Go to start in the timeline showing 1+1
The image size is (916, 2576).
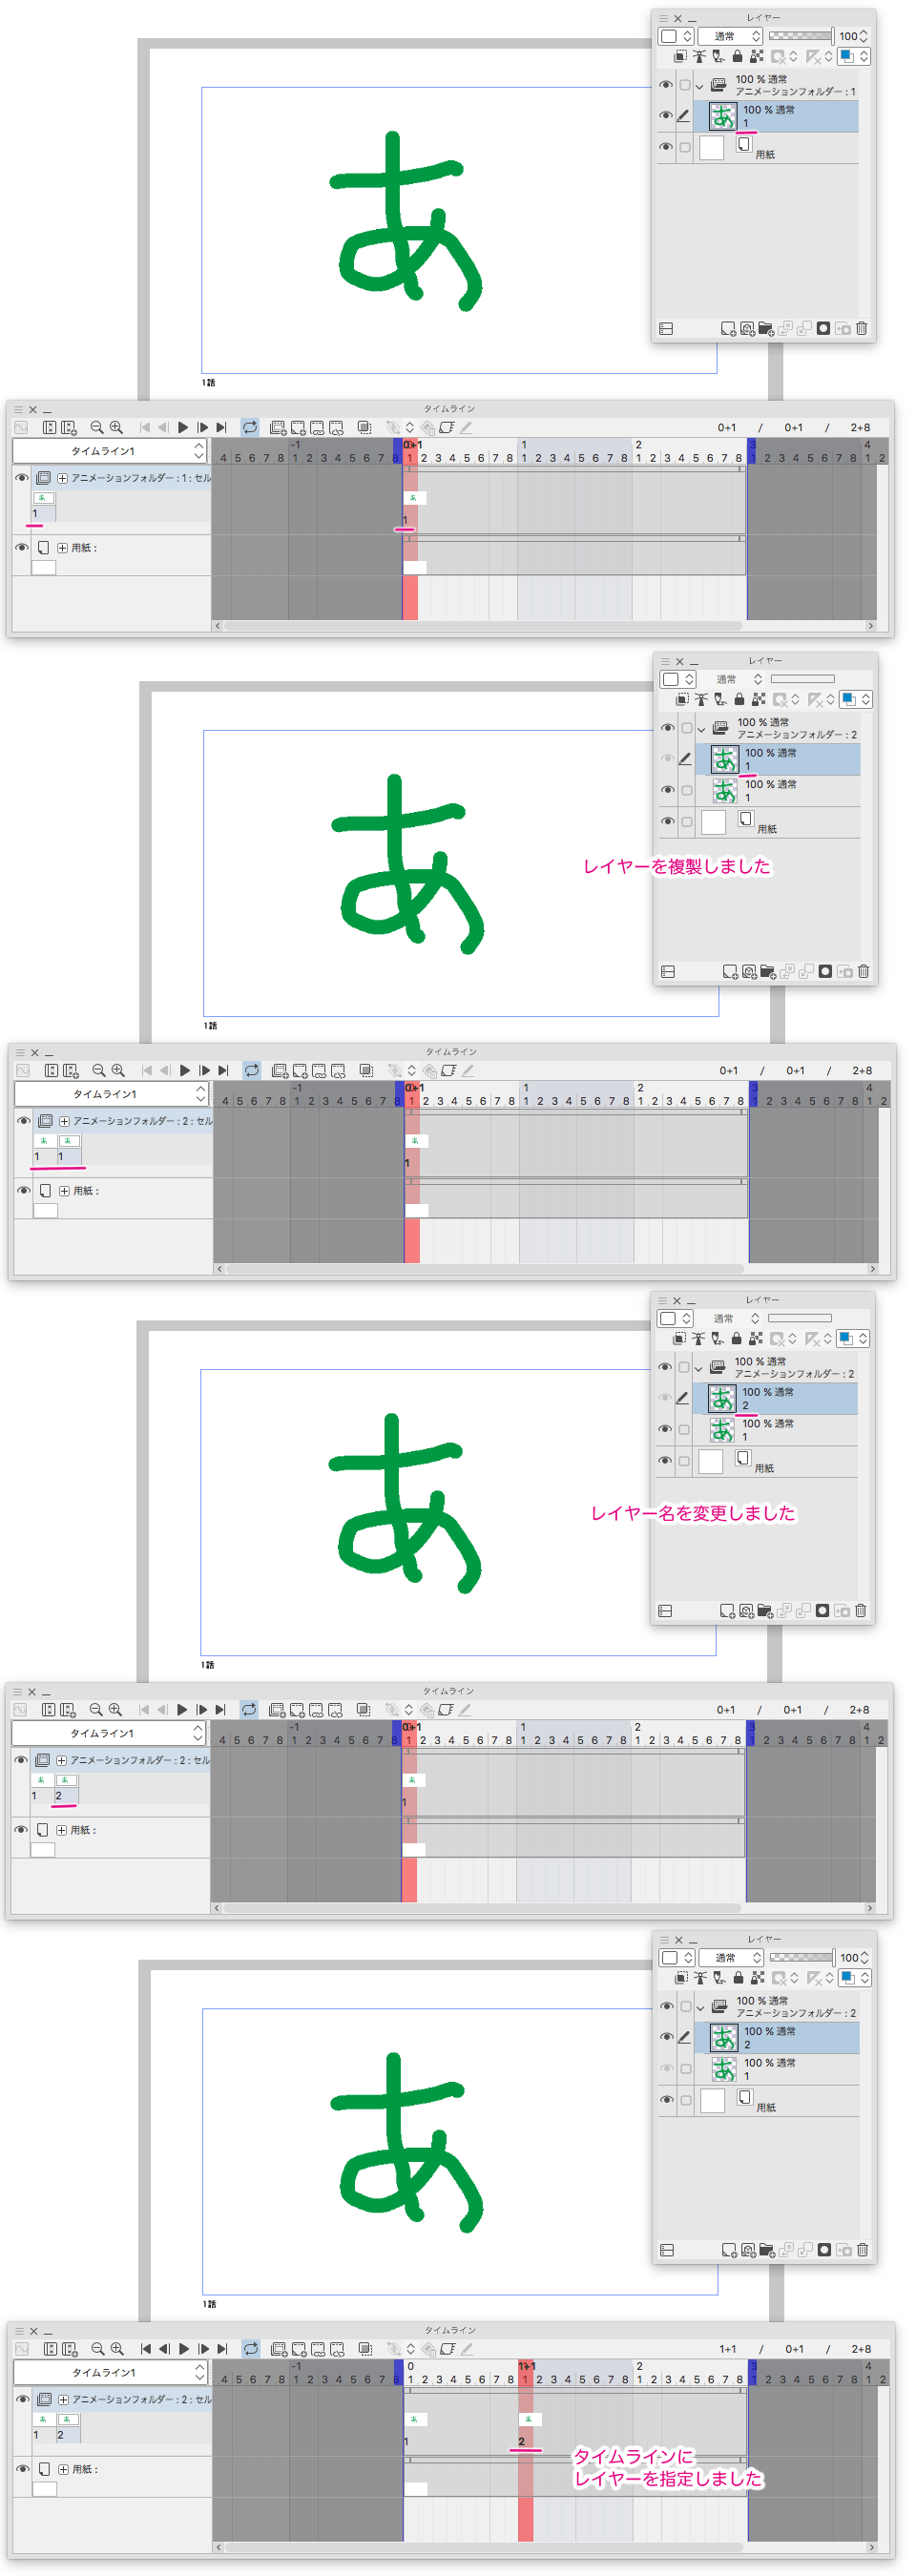[146, 2348]
